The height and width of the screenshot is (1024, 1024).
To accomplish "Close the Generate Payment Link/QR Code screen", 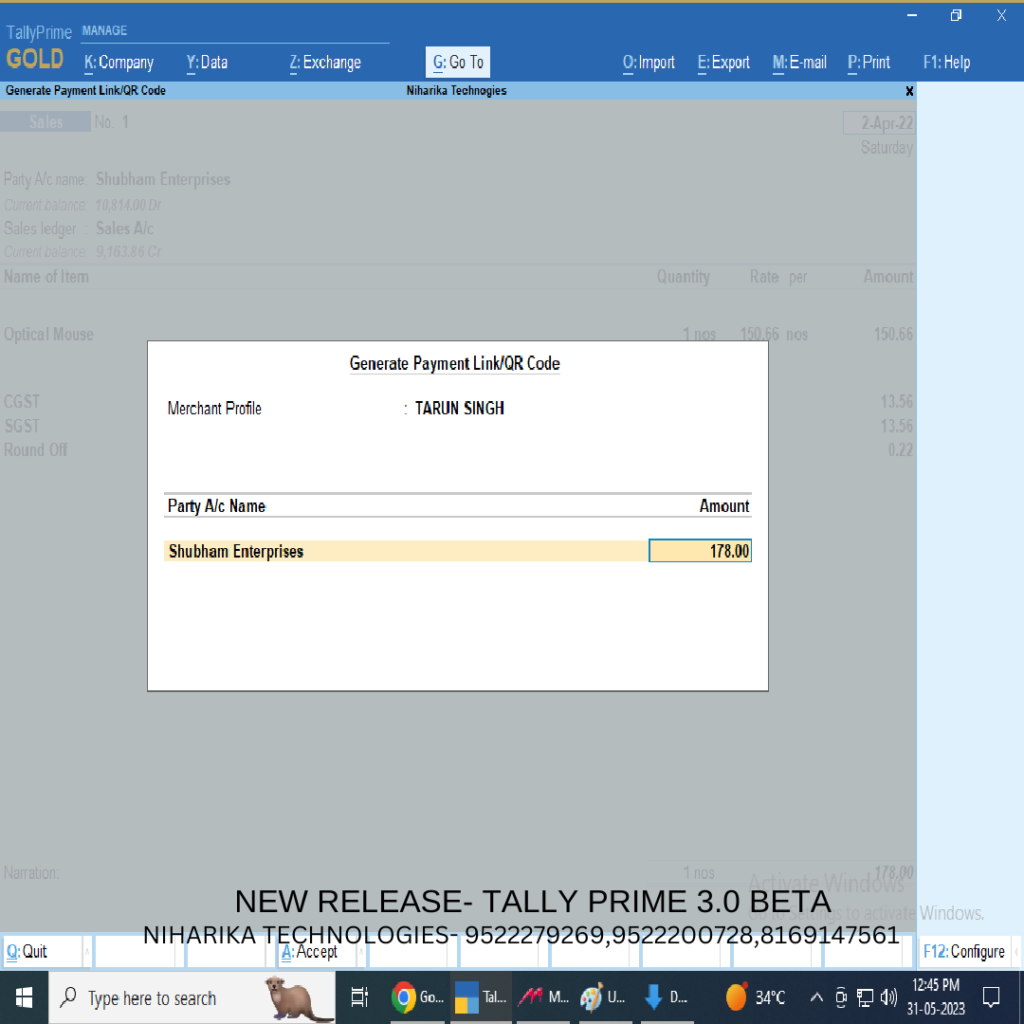I will point(909,91).
